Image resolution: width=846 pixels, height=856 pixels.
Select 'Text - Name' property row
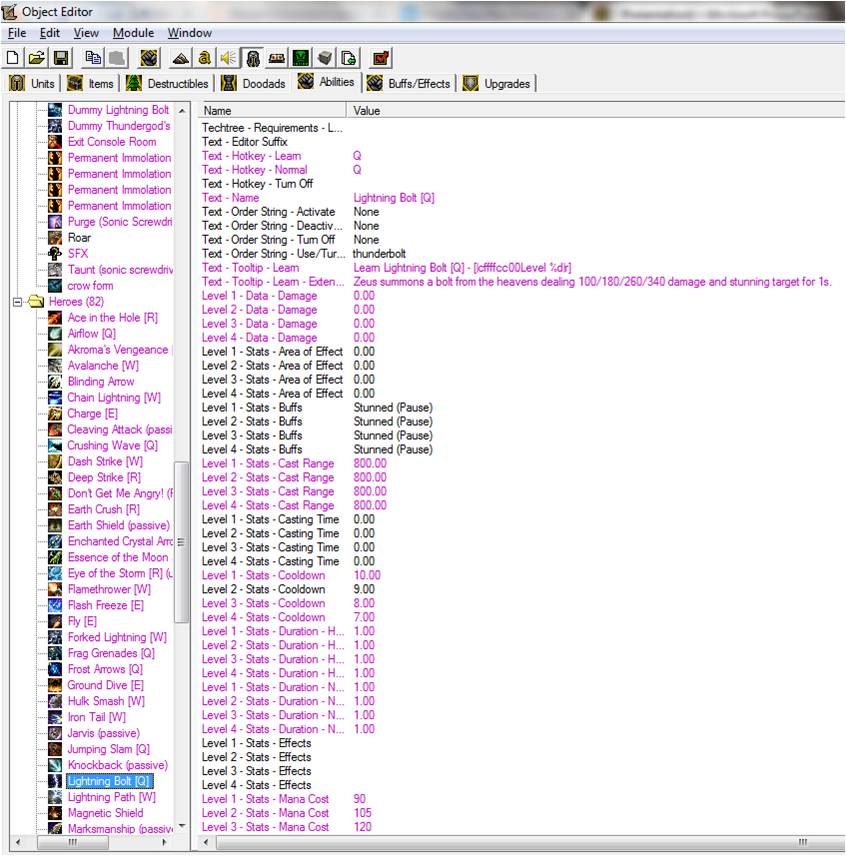521,198
